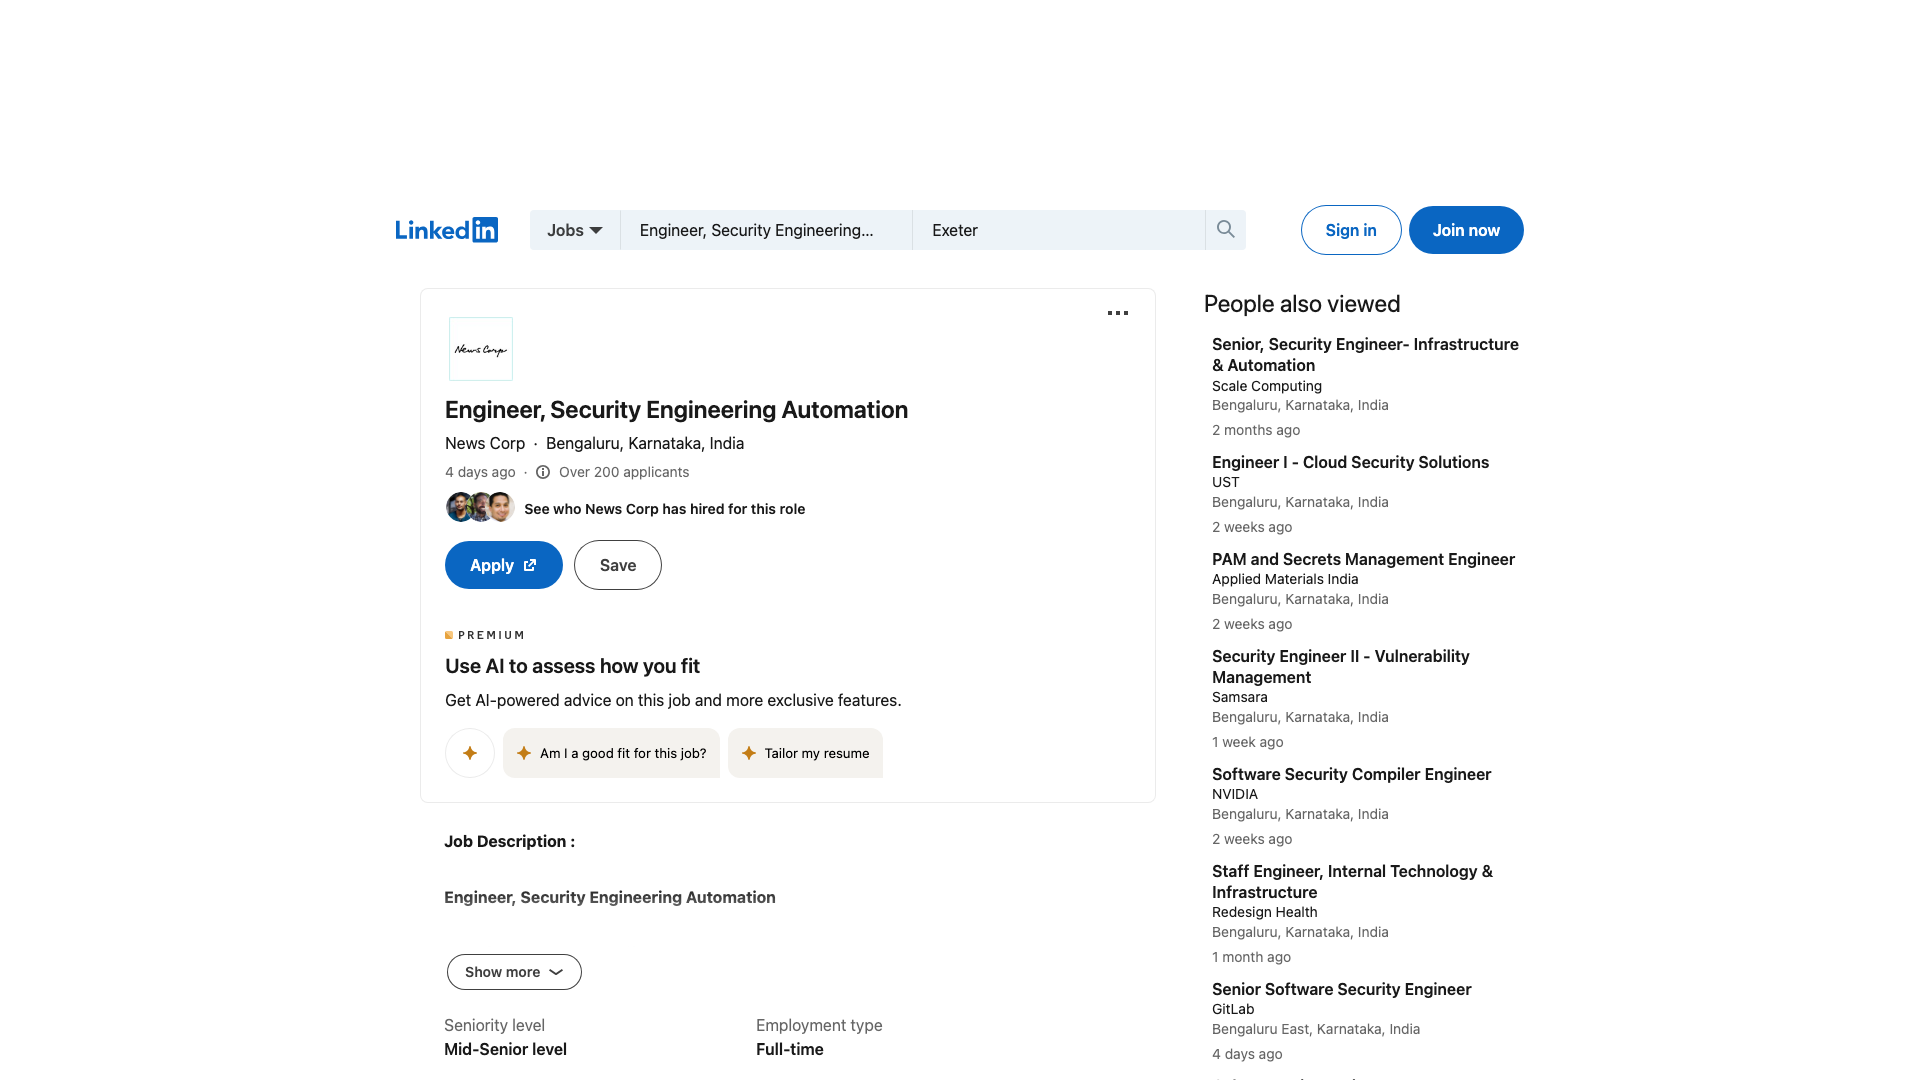Click the search magnifier icon
This screenshot has height=1080, width=1920.
pos(1225,230)
